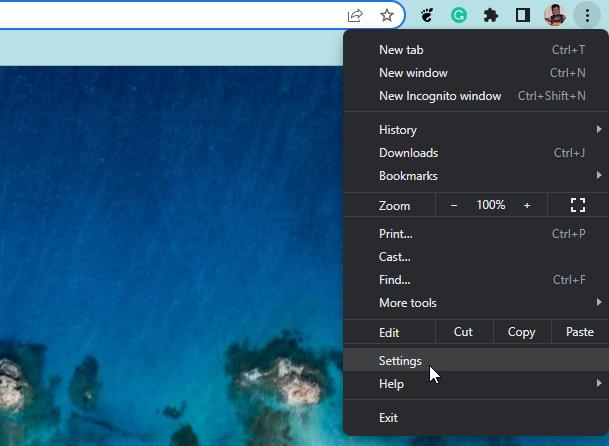Click the share page icon in address bar

coord(355,16)
